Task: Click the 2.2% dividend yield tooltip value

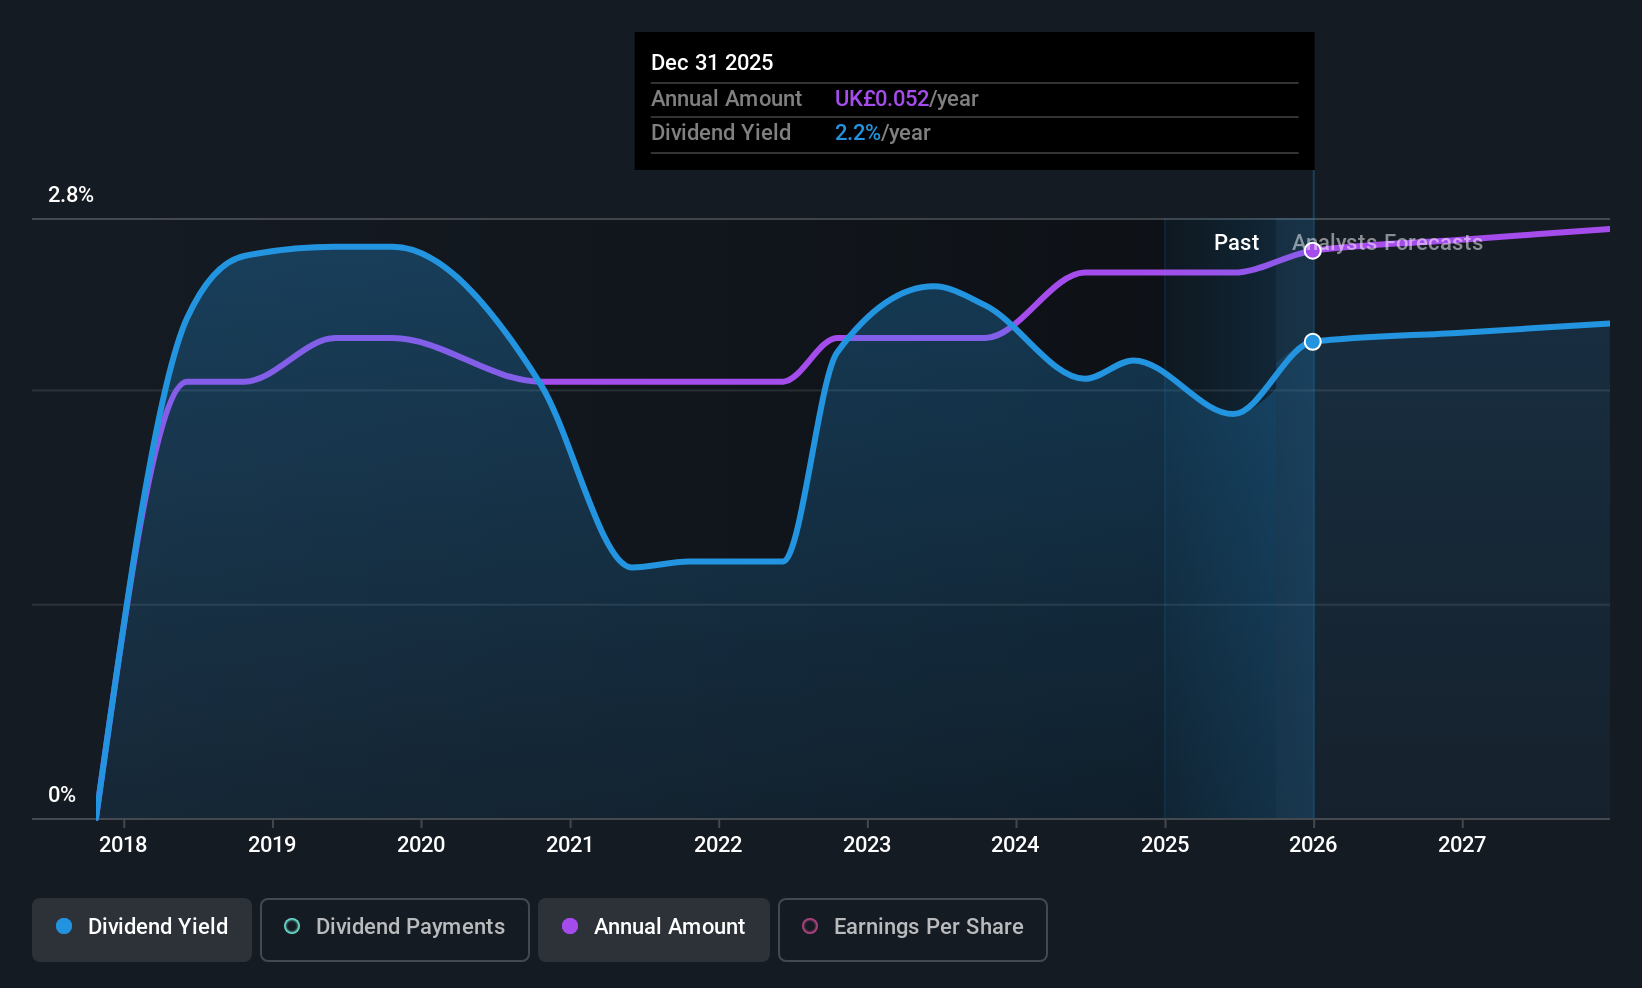Action: [858, 133]
